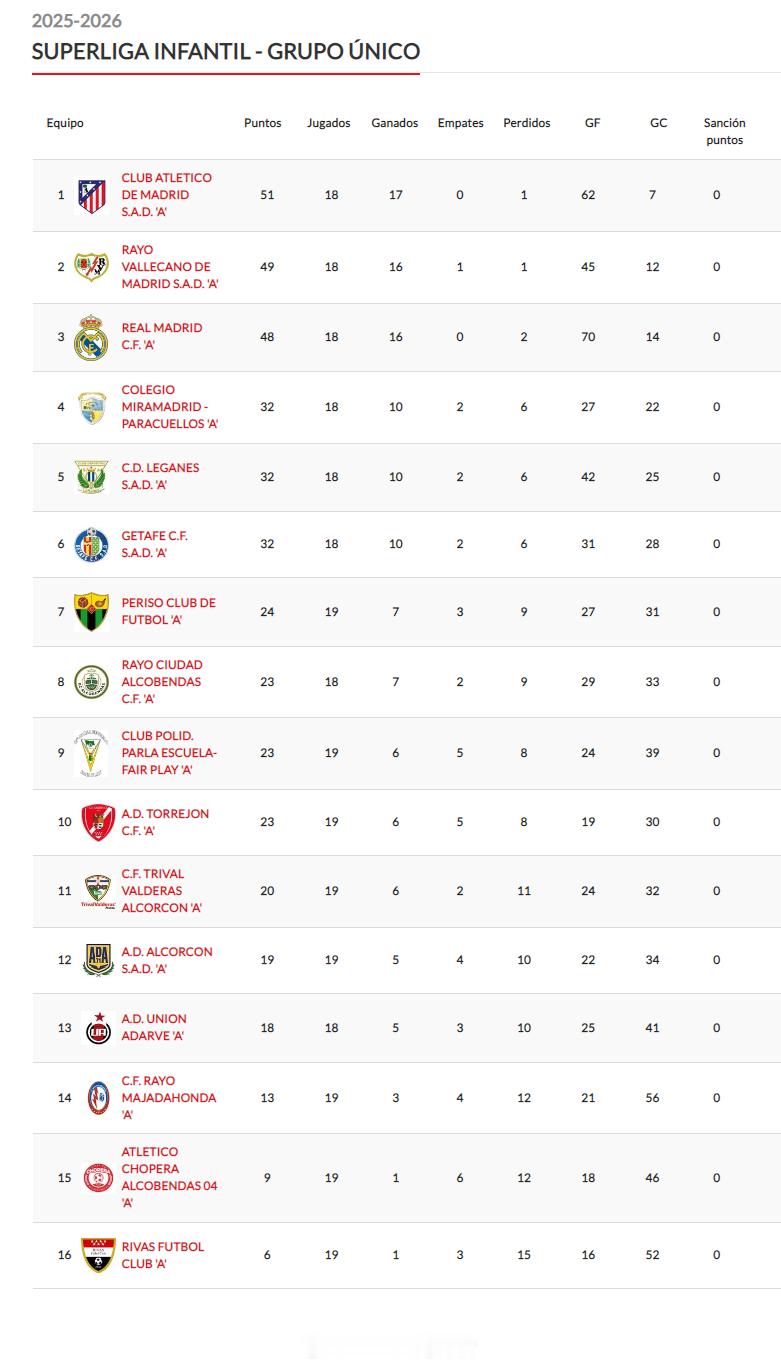This screenshot has width=781, height=1366.
Task: Click the Puntos column header
Action: (263, 123)
